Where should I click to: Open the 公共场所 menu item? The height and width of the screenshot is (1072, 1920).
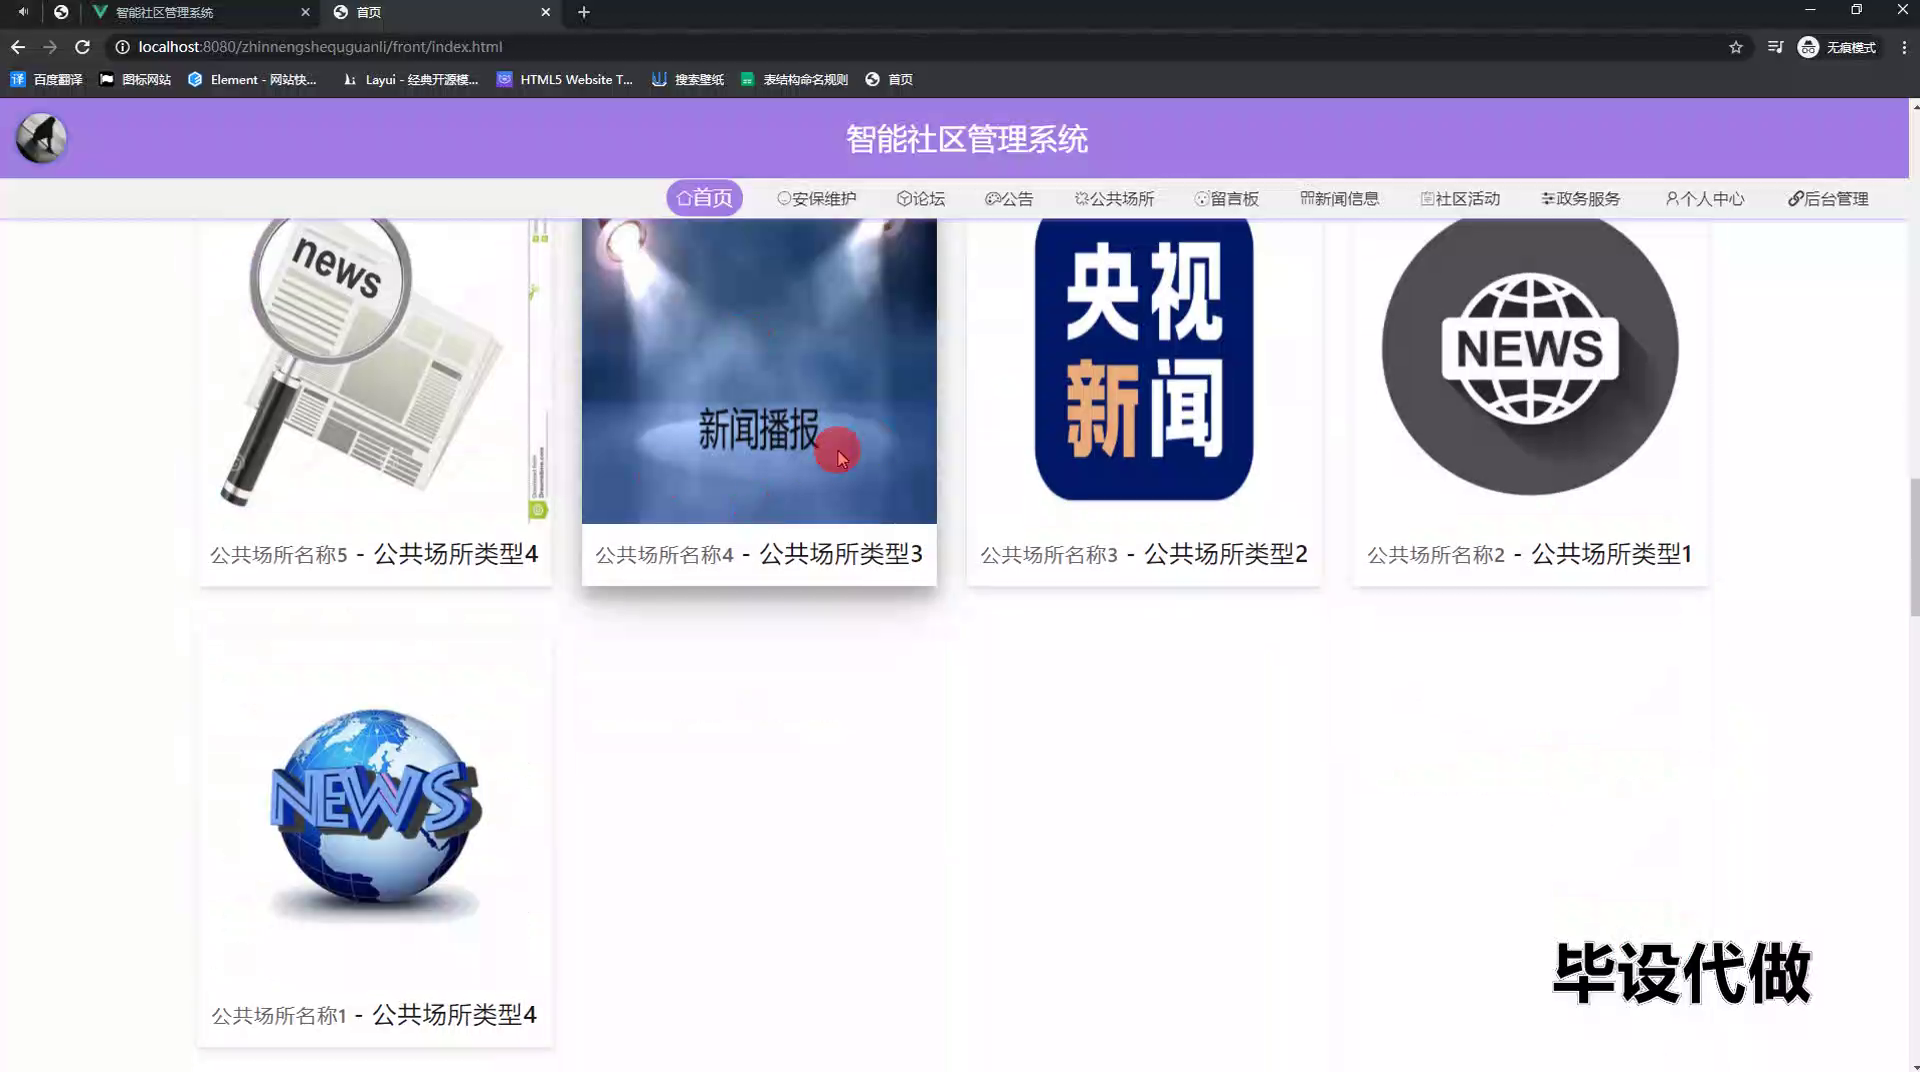click(1115, 199)
